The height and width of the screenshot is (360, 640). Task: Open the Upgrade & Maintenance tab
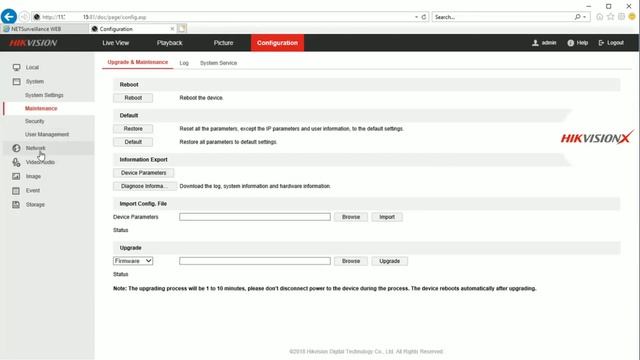pyautogui.click(x=138, y=62)
